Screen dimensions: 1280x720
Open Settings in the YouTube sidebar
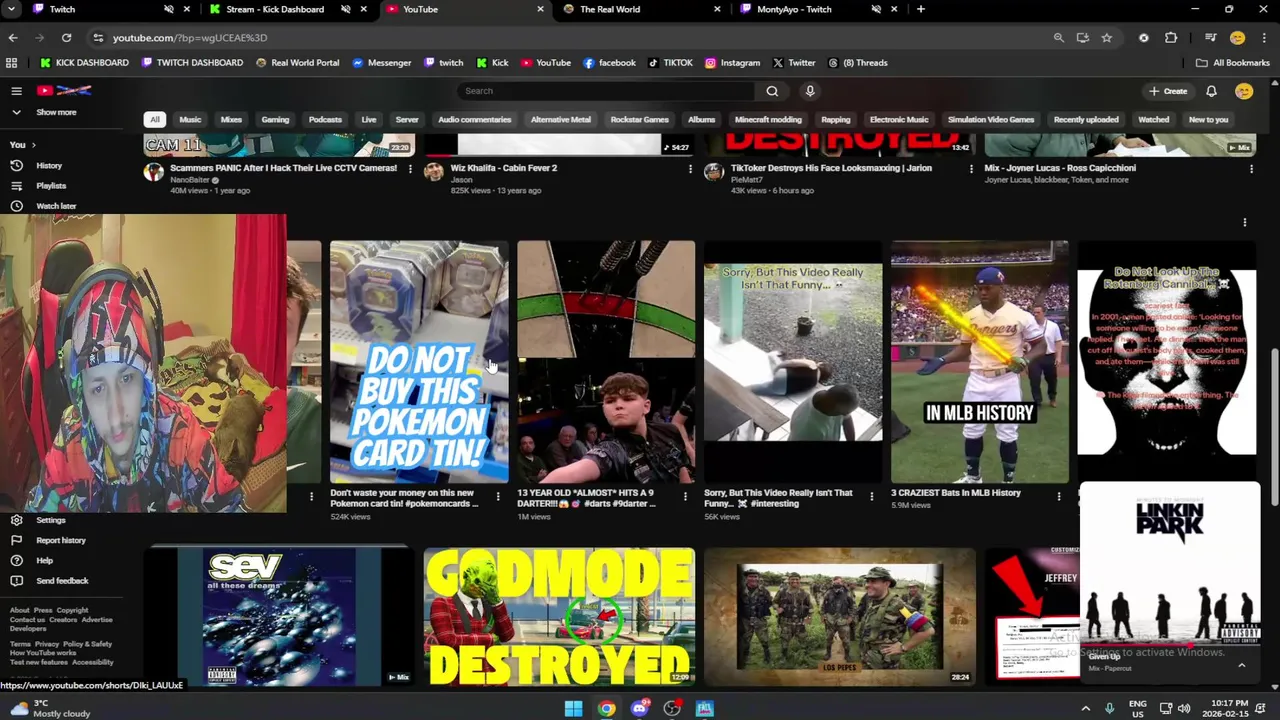click(x=51, y=520)
